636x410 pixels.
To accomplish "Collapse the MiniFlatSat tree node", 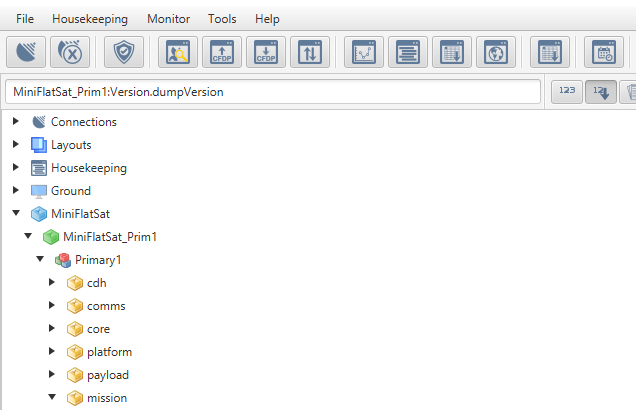I will pyautogui.click(x=16, y=214).
